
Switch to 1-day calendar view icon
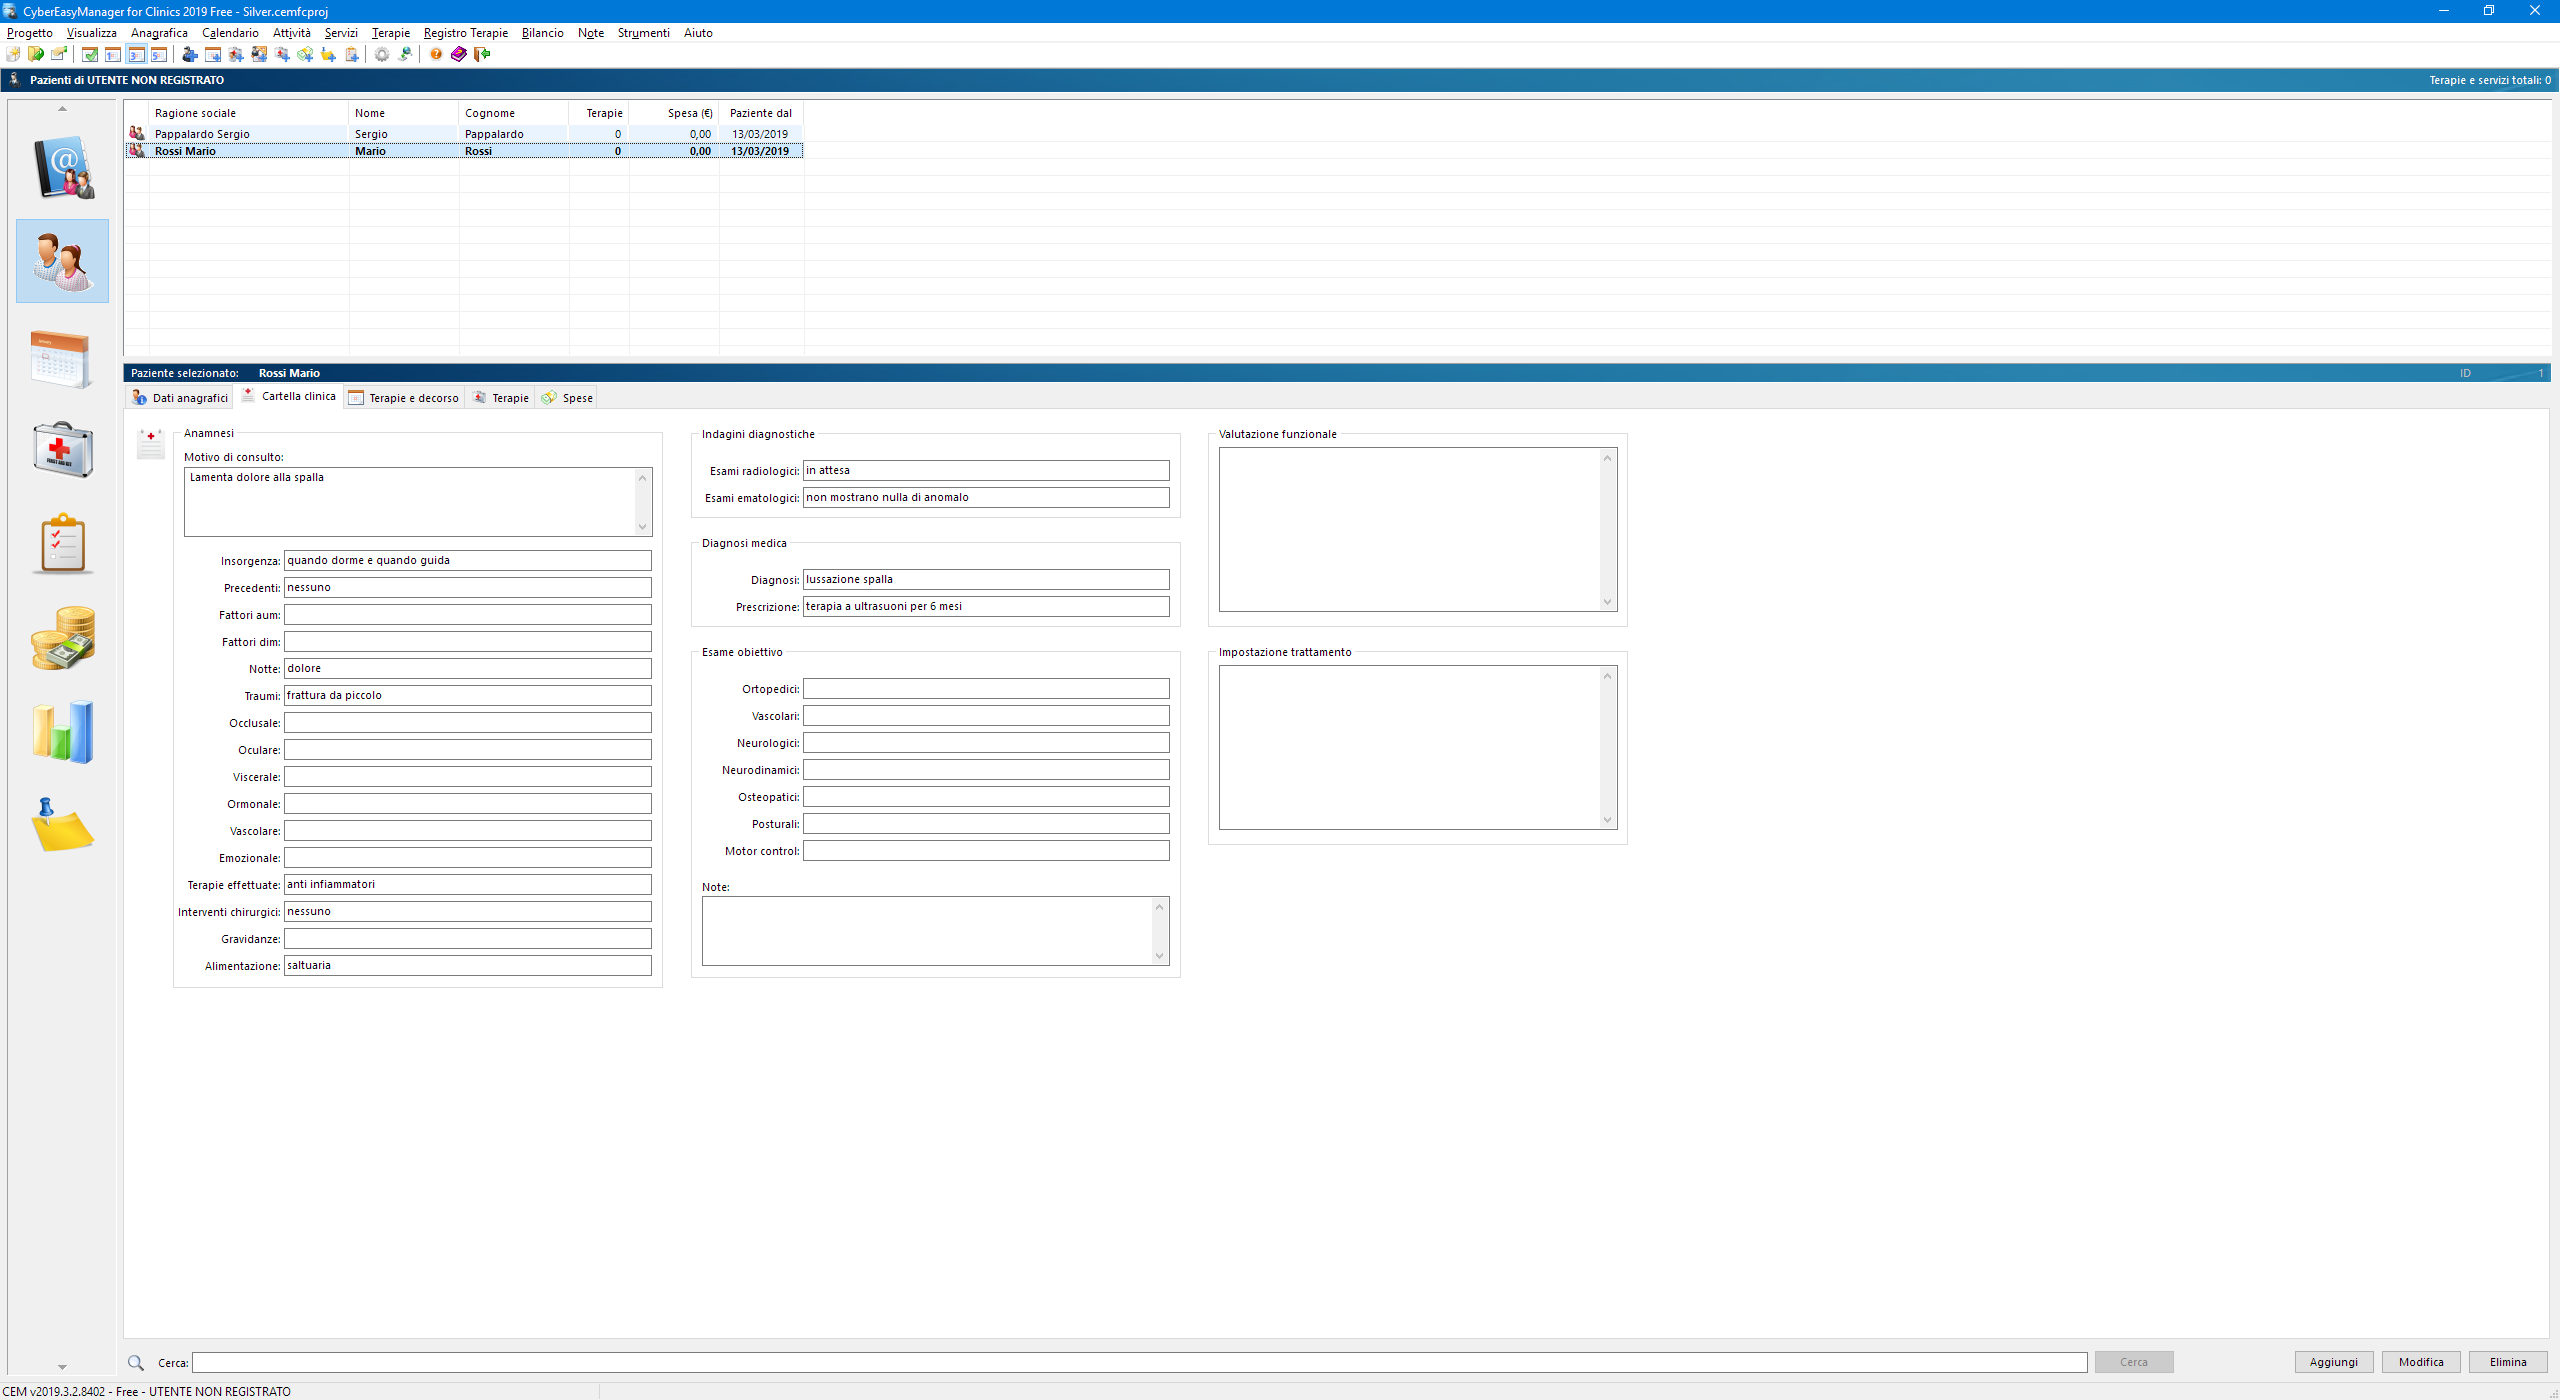(x=113, y=54)
